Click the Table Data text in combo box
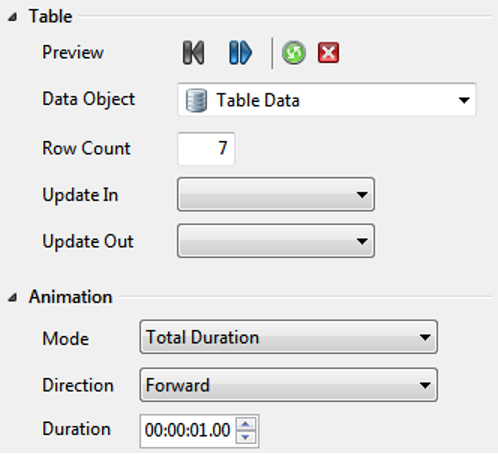 click(x=258, y=100)
